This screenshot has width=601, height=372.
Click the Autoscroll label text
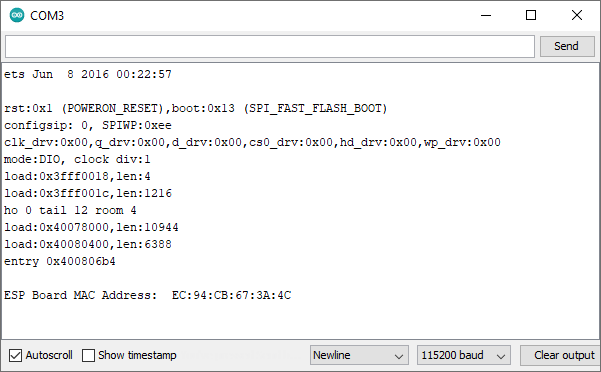pyautogui.click(x=49, y=355)
